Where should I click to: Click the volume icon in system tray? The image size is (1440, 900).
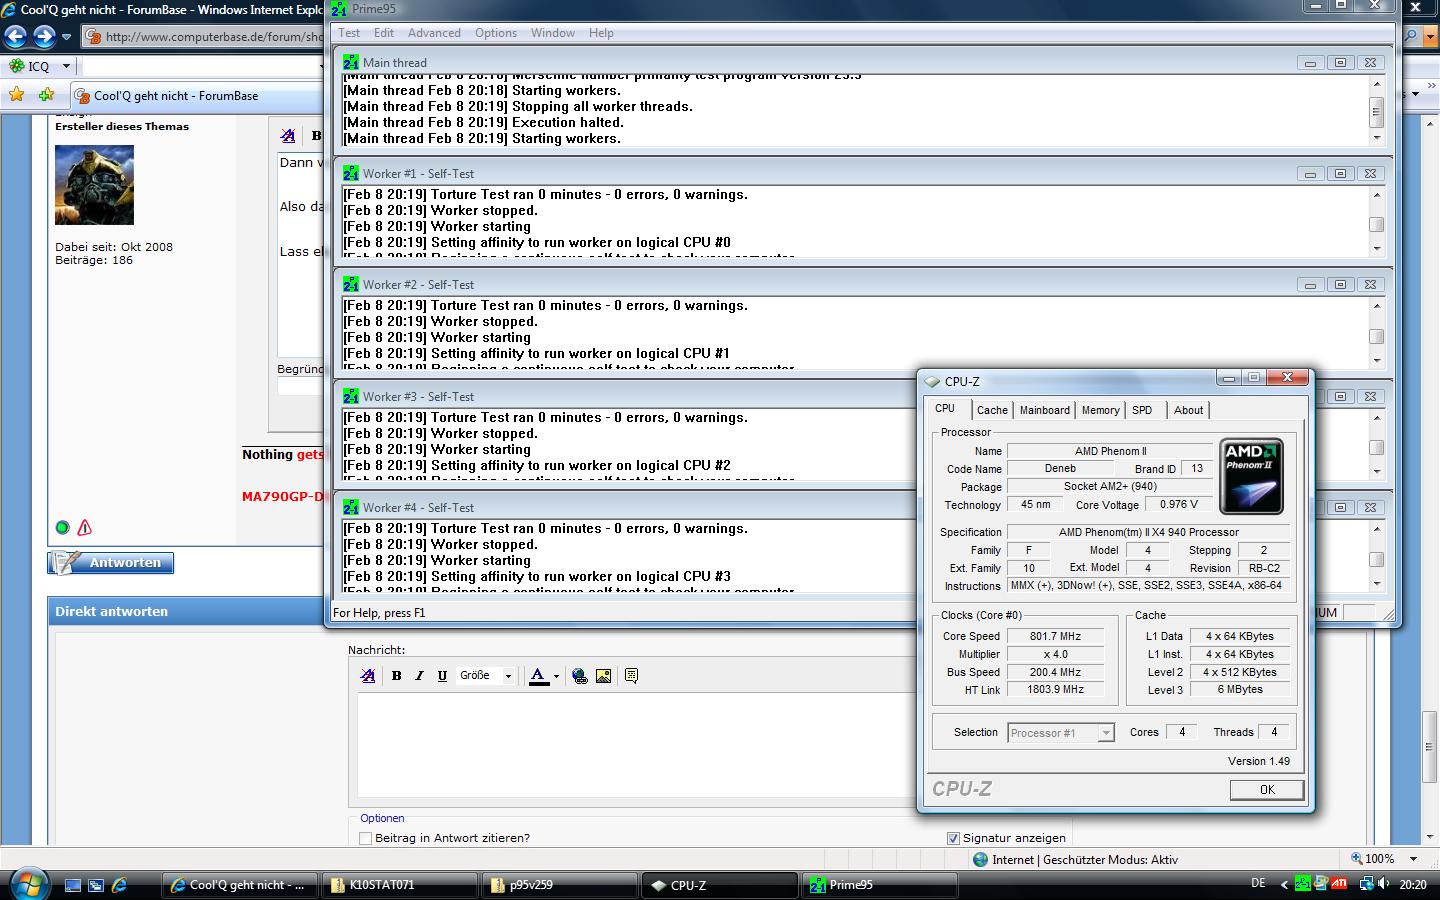point(1382,884)
